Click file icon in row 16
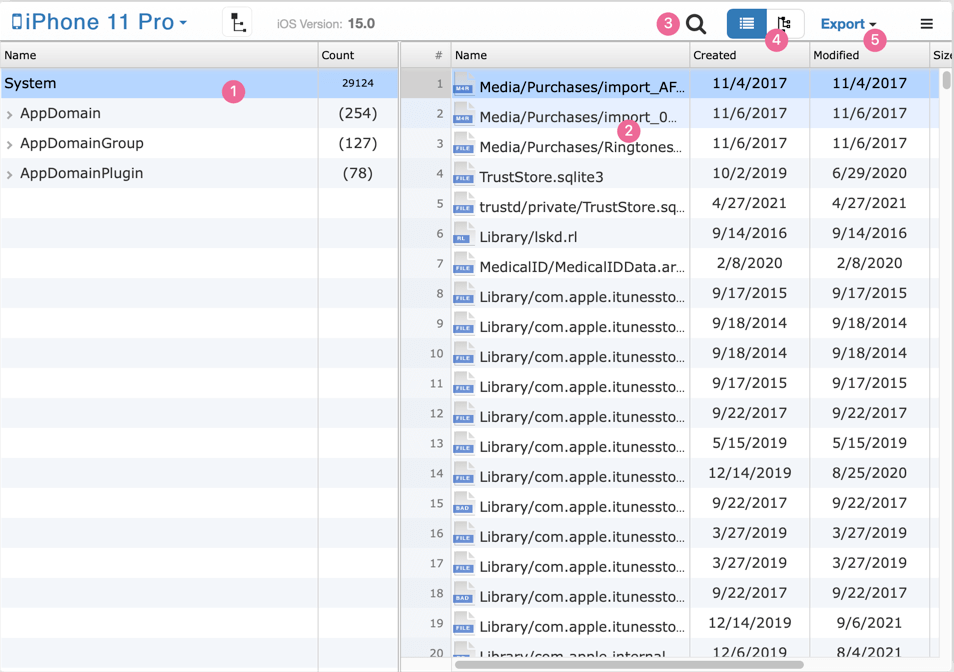Image resolution: width=954 pixels, height=672 pixels. click(464, 533)
